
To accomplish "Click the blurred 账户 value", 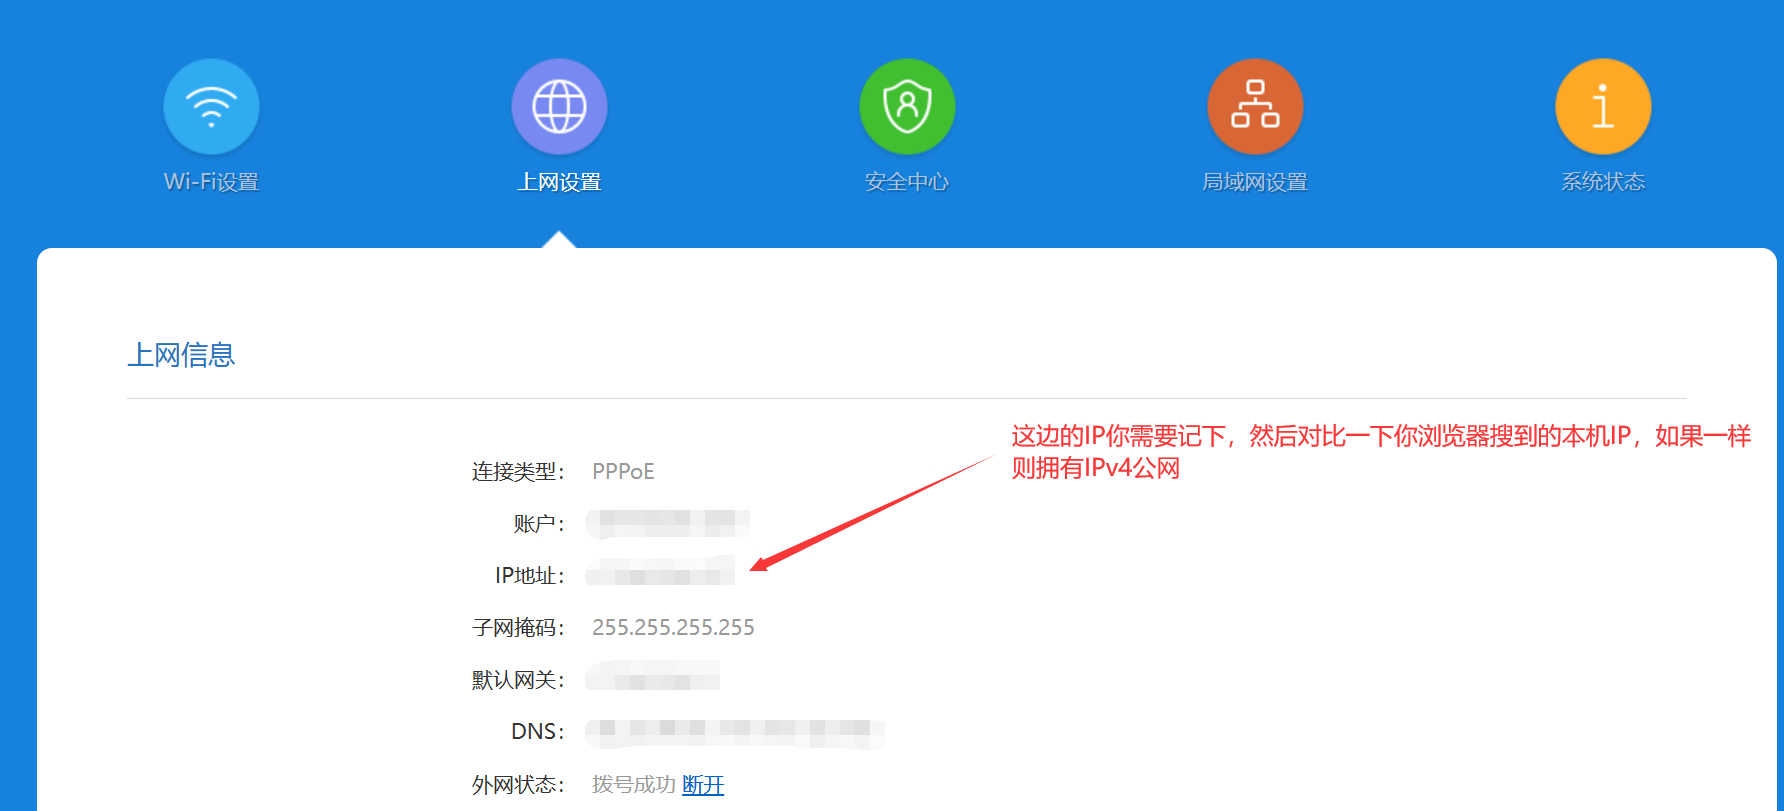I will pos(667,523).
